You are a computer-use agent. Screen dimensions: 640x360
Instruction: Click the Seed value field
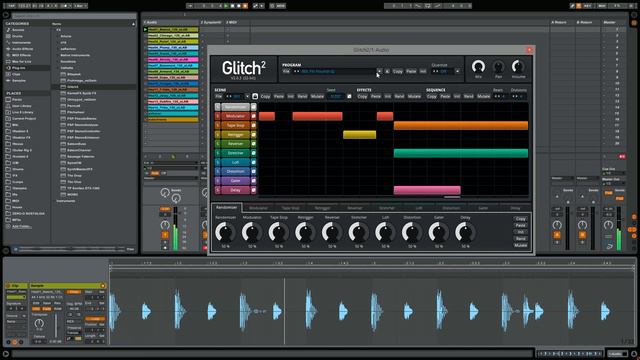[336, 96]
